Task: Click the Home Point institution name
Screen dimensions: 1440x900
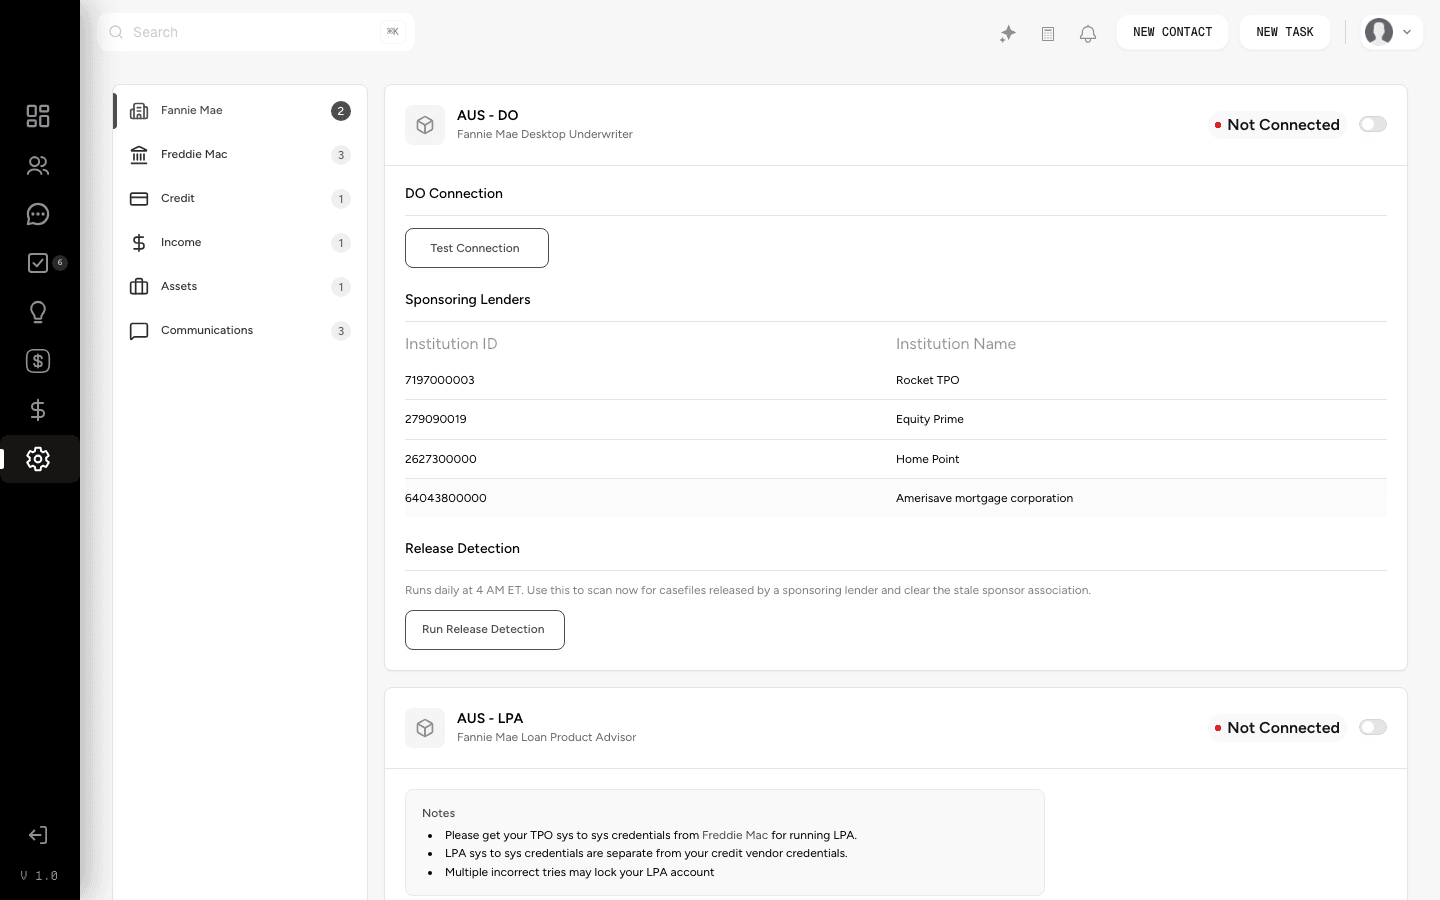Action: (928, 459)
